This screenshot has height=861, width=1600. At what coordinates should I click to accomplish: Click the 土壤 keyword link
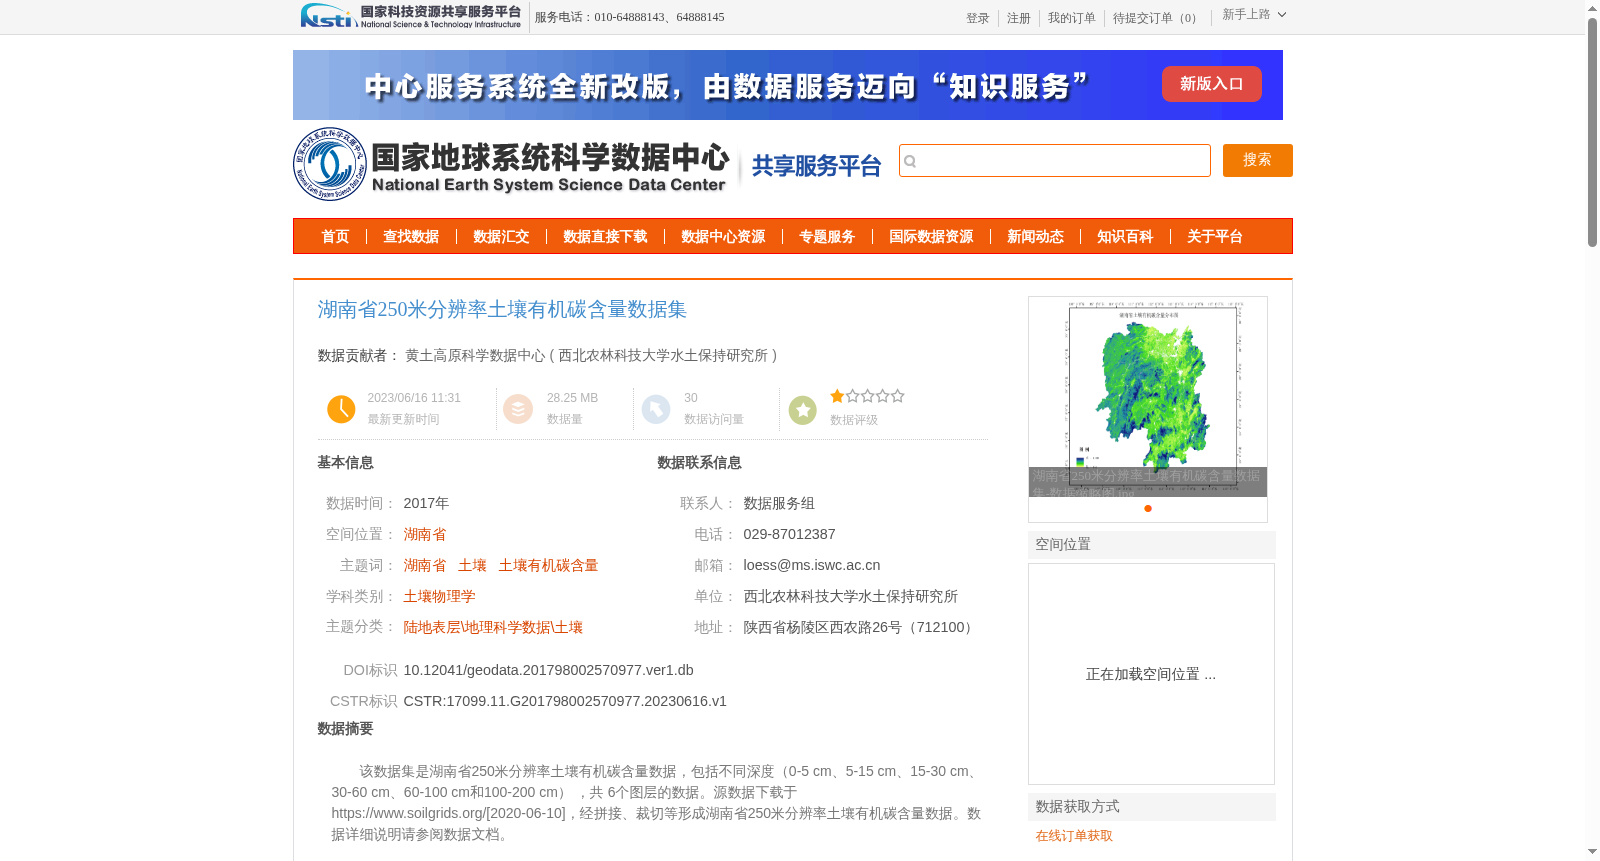pyautogui.click(x=472, y=565)
